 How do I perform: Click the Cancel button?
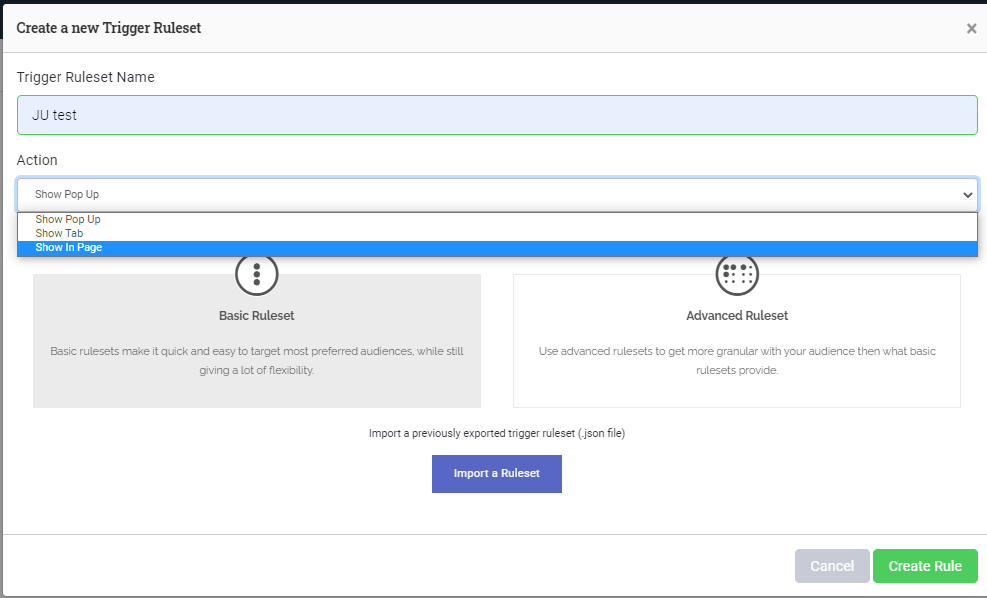pyautogui.click(x=832, y=565)
